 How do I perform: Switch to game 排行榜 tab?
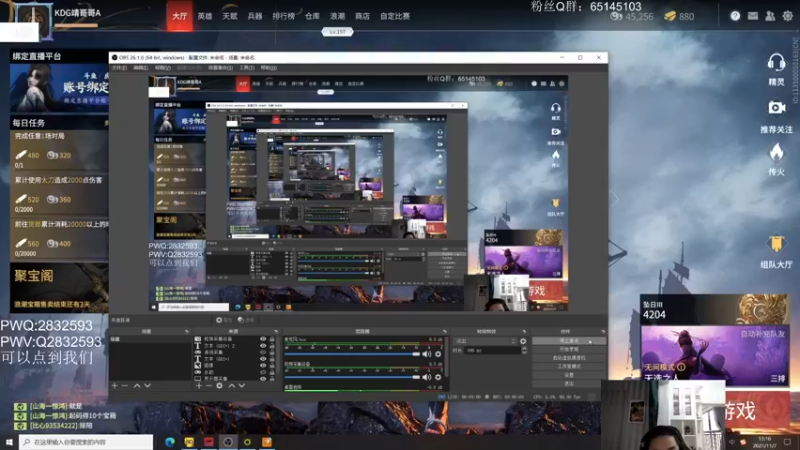pos(284,16)
